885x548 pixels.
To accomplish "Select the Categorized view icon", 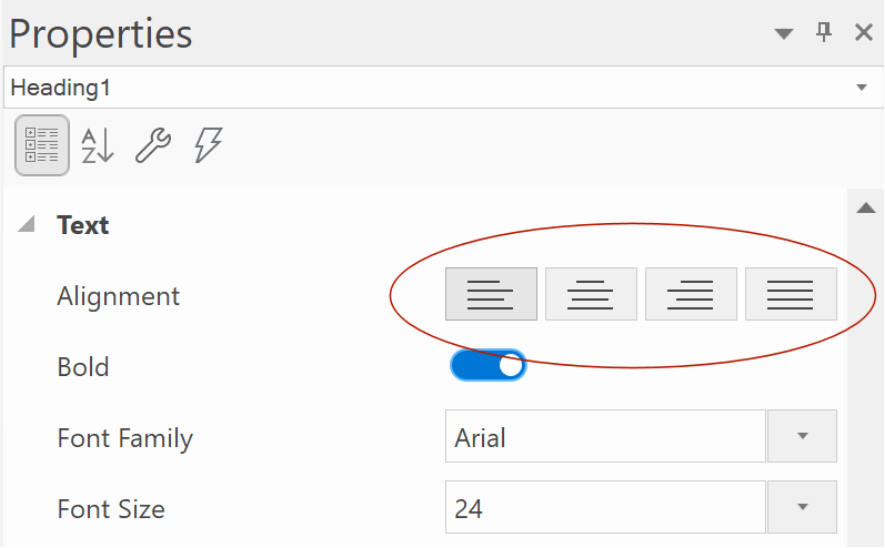I will (x=42, y=145).
